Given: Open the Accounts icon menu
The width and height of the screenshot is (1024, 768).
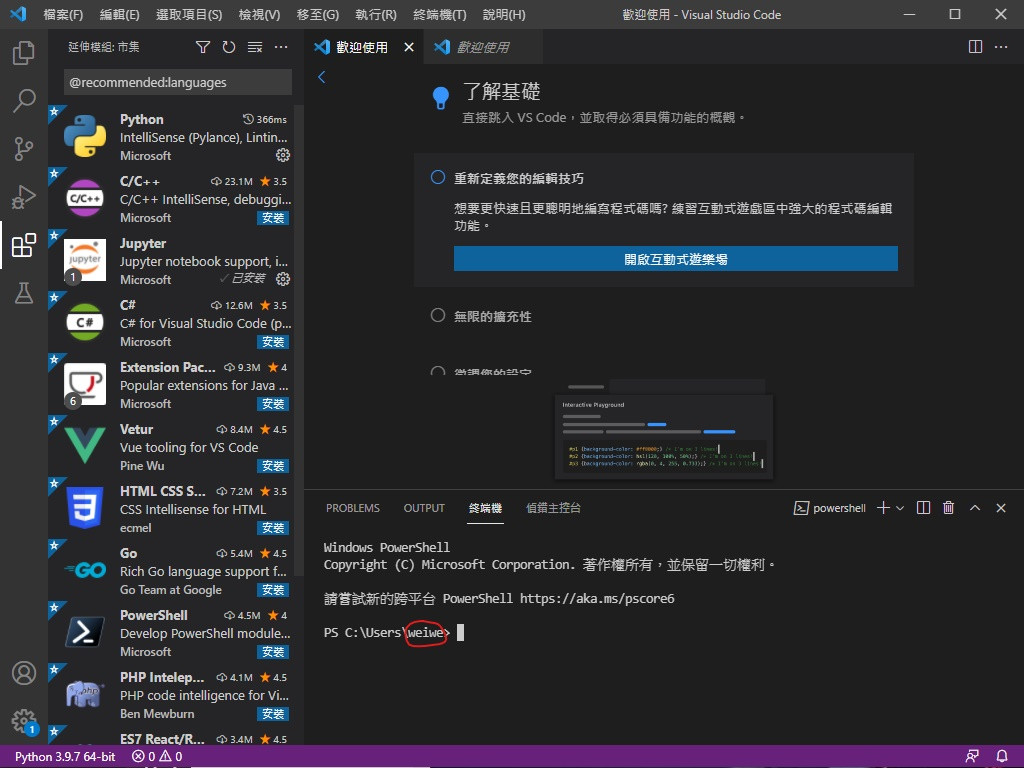Looking at the screenshot, I should [x=24, y=673].
